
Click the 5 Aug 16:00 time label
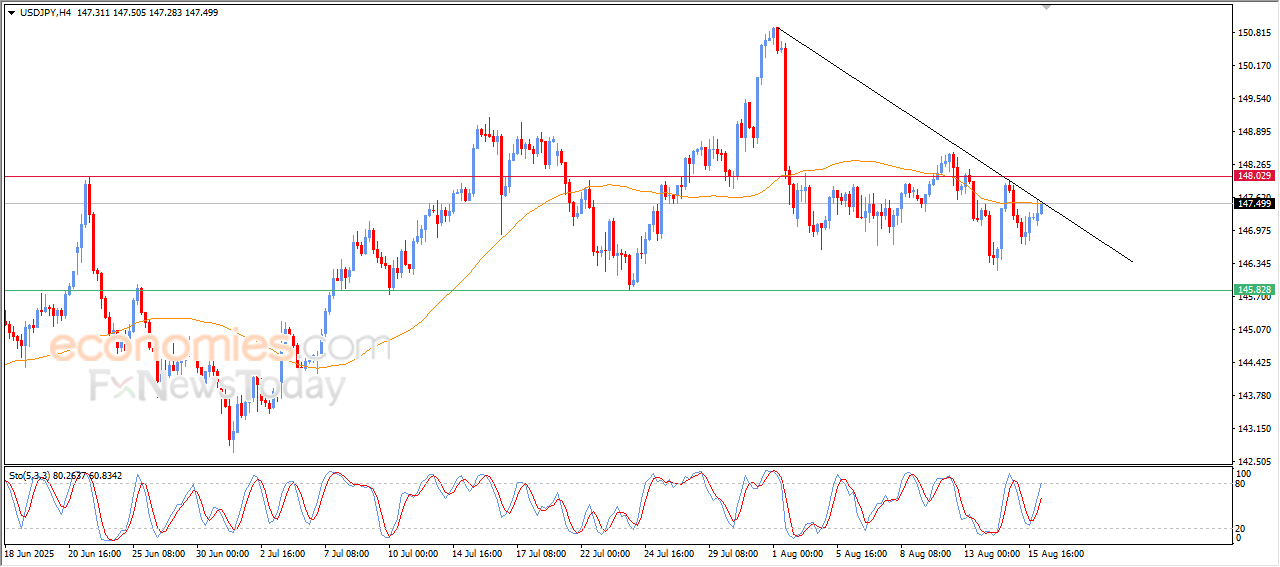coord(861,553)
